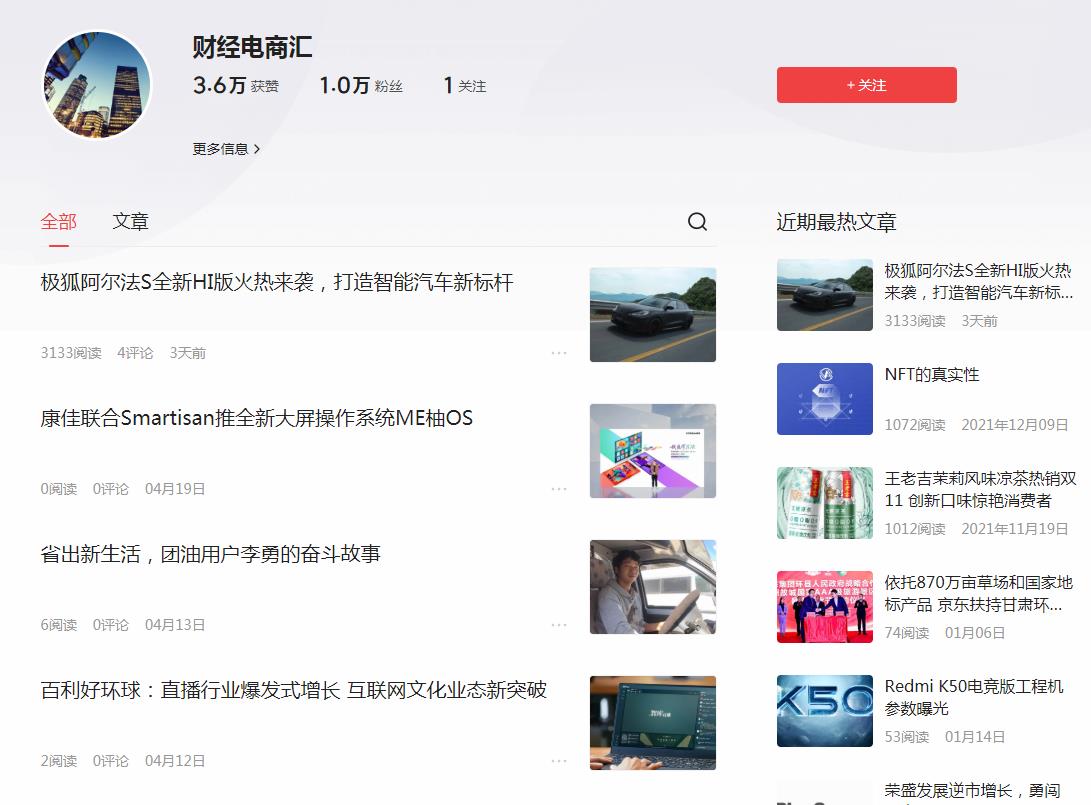The width and height of the screenshot is (1091, 805).
Task: Click the K50 sidebar thumbnail
Action: pos(825,711)
